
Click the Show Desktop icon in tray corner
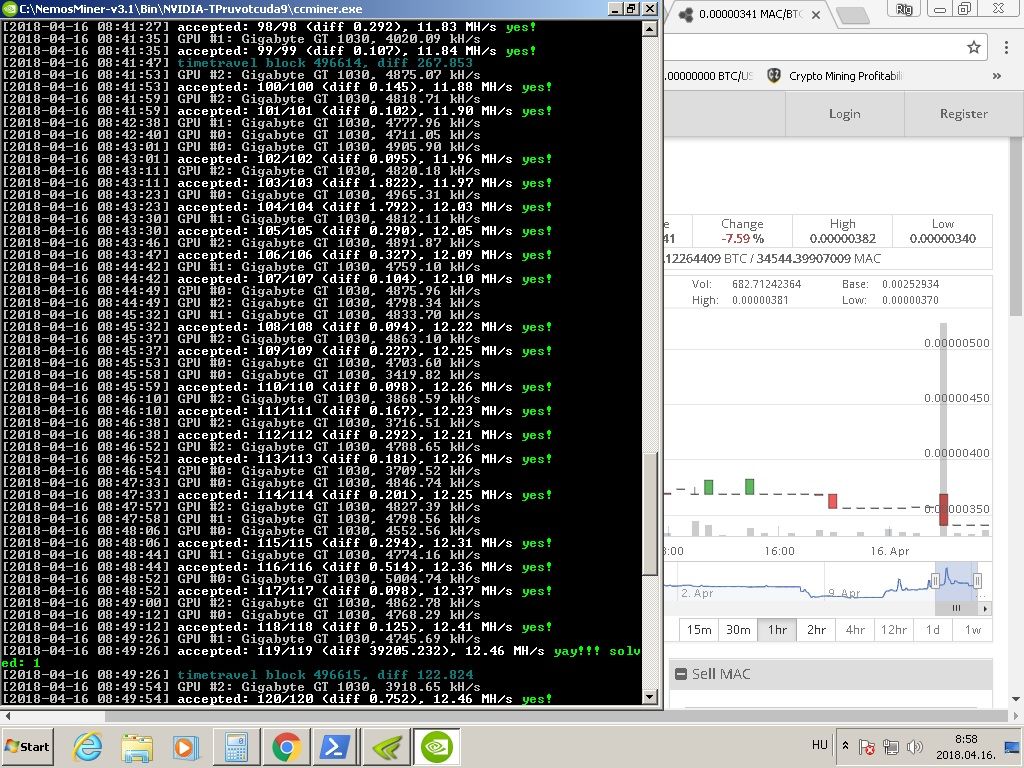coord(1014,746)
